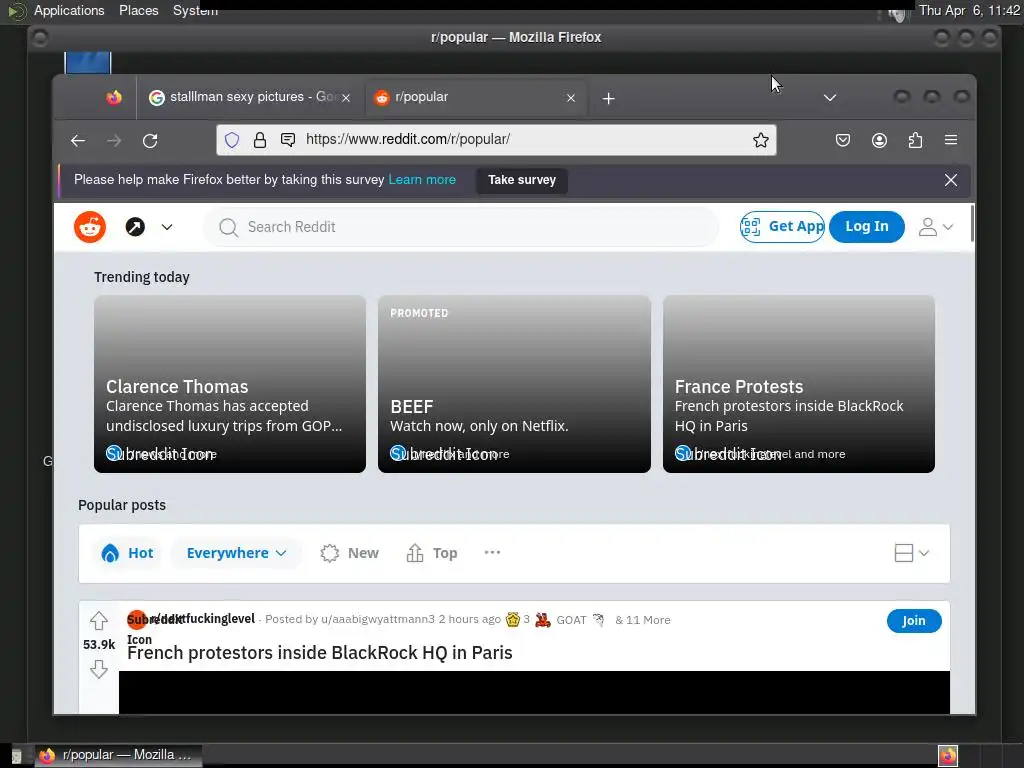Open the Places menu

(x=138, y=10)
